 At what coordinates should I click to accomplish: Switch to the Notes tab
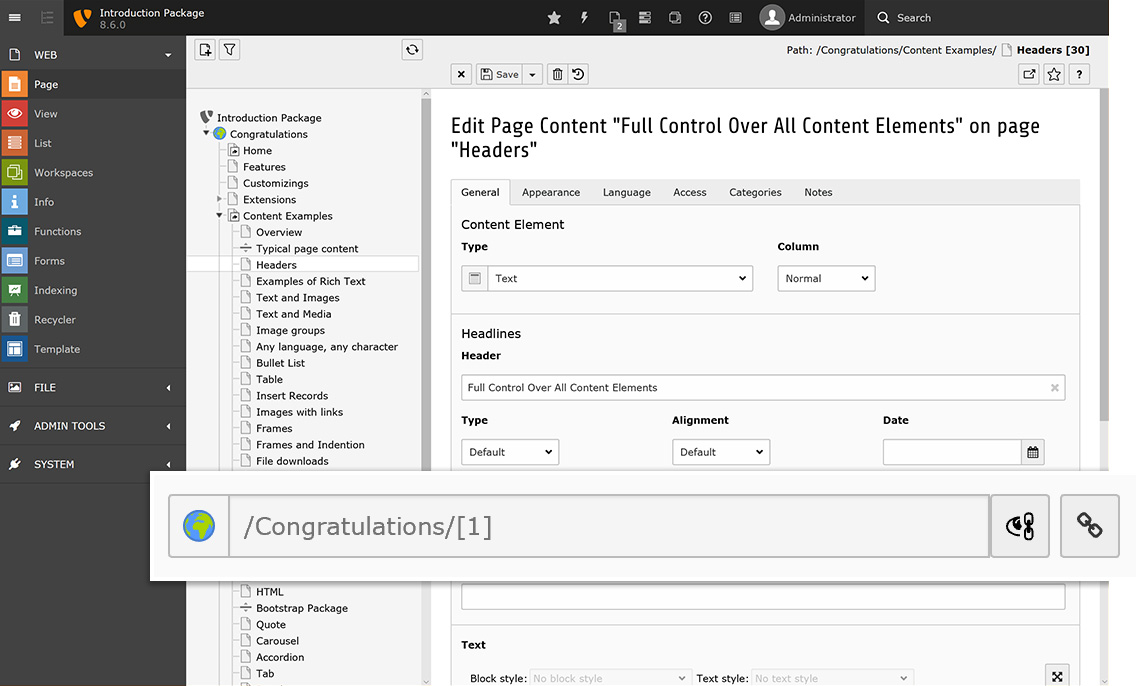818,193
